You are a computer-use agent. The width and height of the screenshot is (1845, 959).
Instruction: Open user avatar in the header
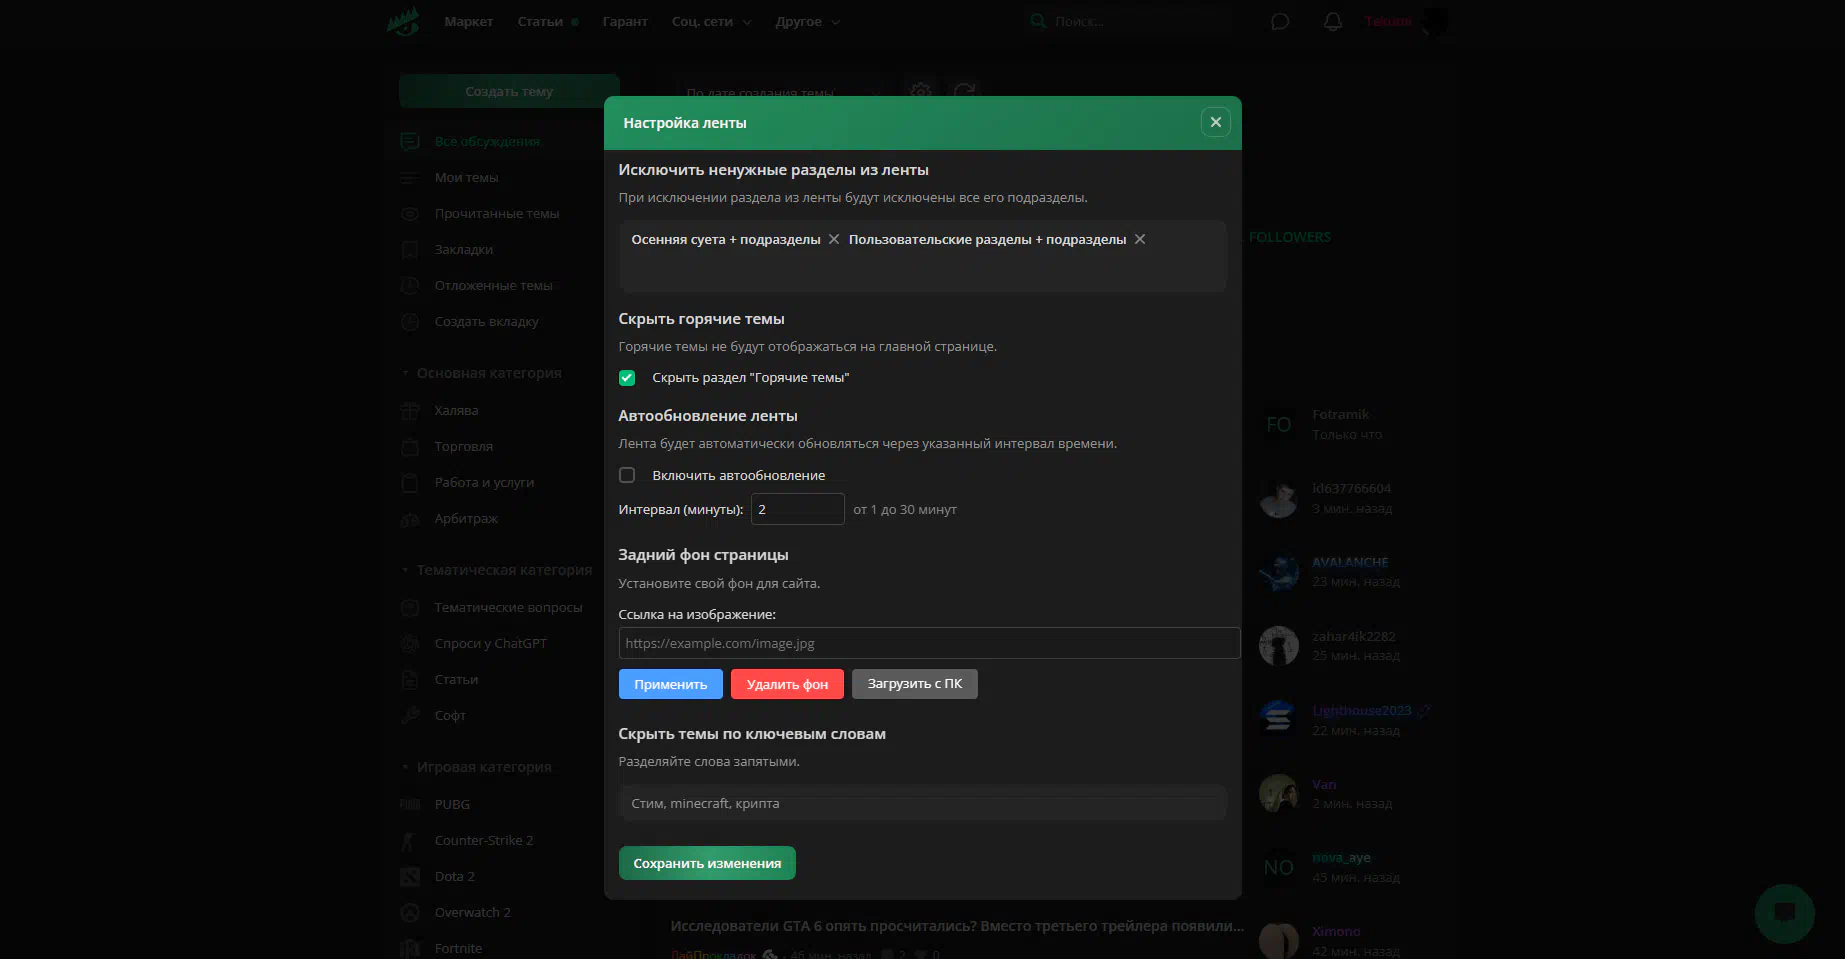(1435, 22)
